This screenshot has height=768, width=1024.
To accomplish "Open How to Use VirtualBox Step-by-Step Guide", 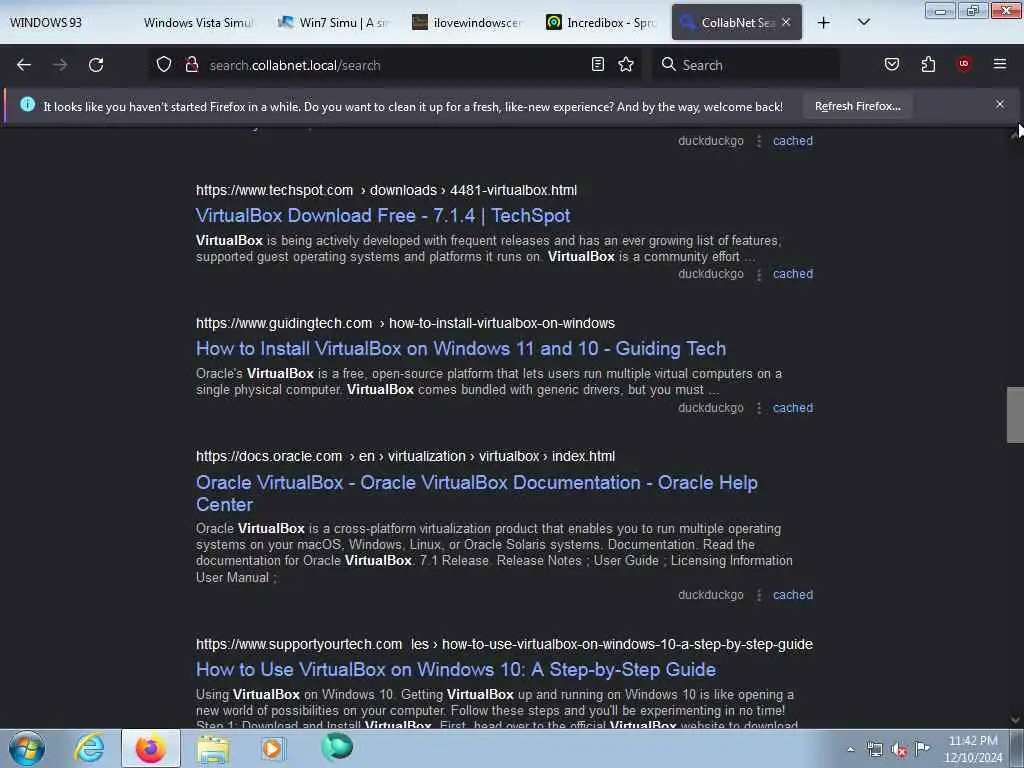I will tap(456, 669).
